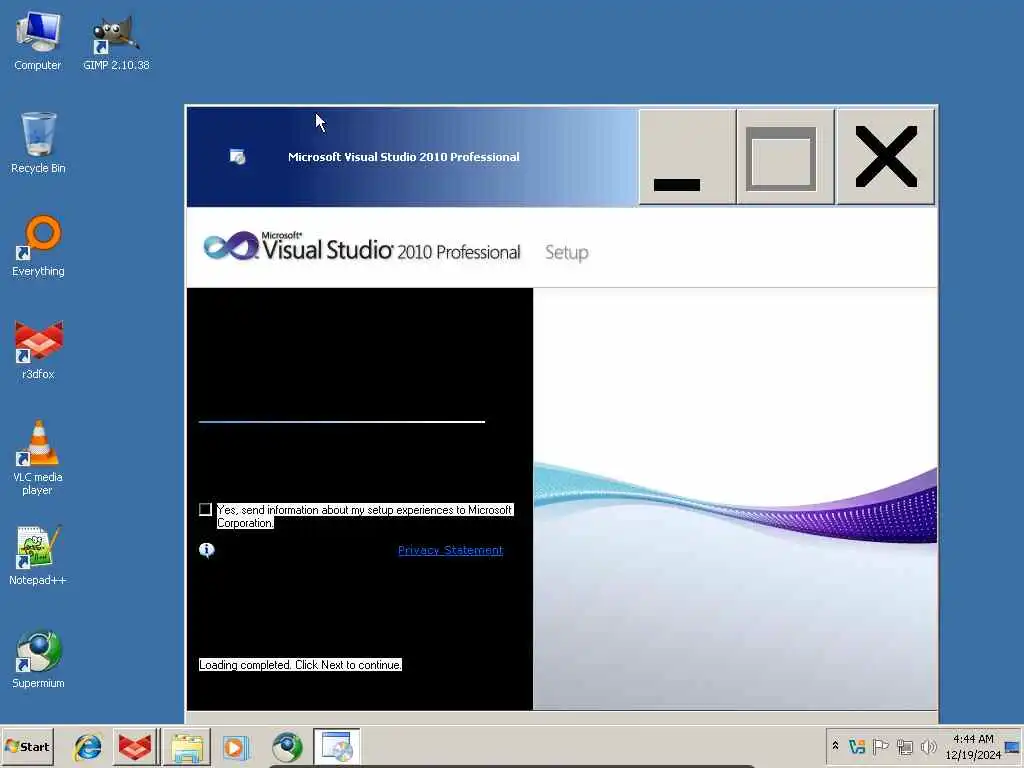Enable sending setup experiences to Microsoft
1024x768 pixels.
coord(205,509)
